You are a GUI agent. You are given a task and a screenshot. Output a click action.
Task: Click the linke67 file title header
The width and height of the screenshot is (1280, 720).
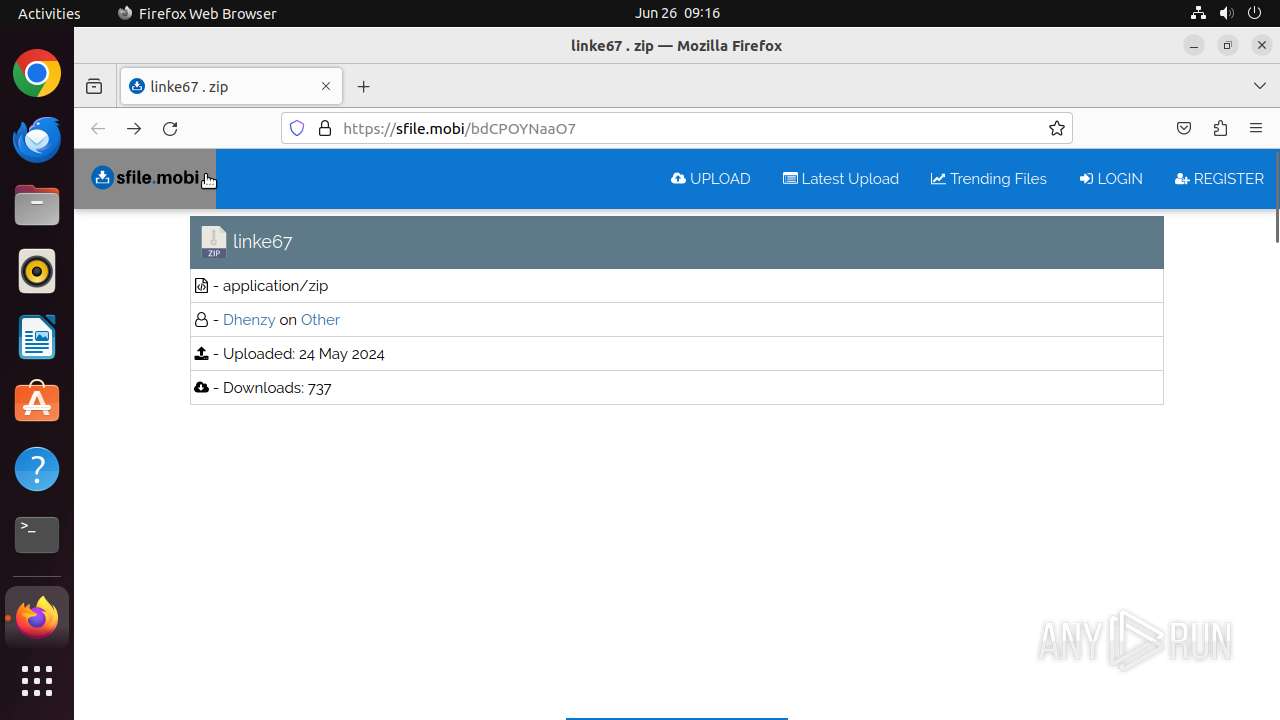(x=262, y=242)
